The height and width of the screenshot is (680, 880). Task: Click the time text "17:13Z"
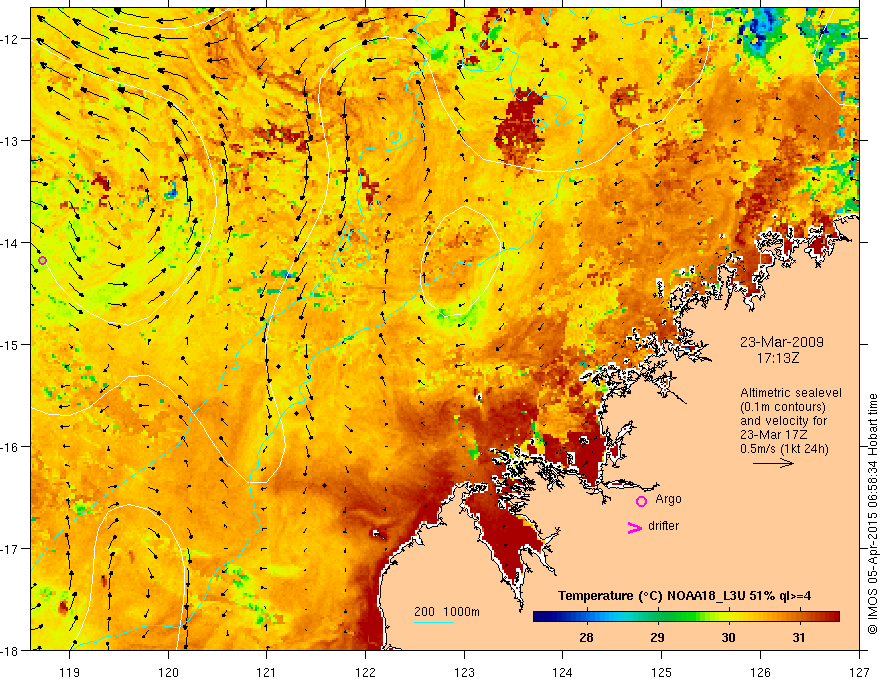pos(777,358)
